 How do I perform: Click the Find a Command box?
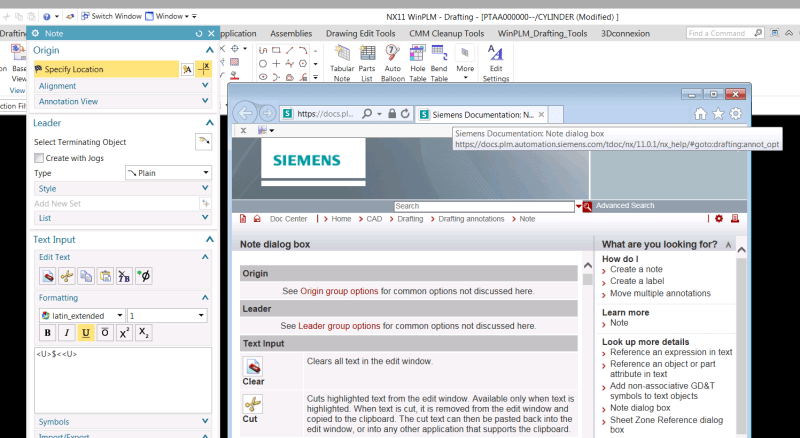(724, 33)
